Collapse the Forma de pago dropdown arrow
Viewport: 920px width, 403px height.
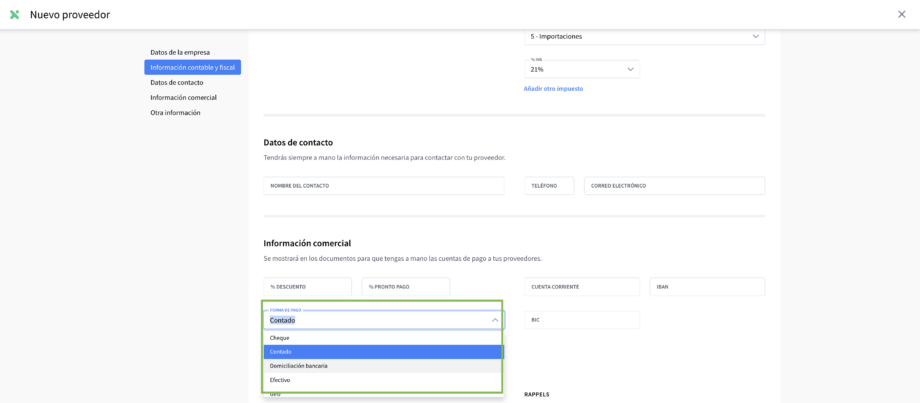click(494, 320)
